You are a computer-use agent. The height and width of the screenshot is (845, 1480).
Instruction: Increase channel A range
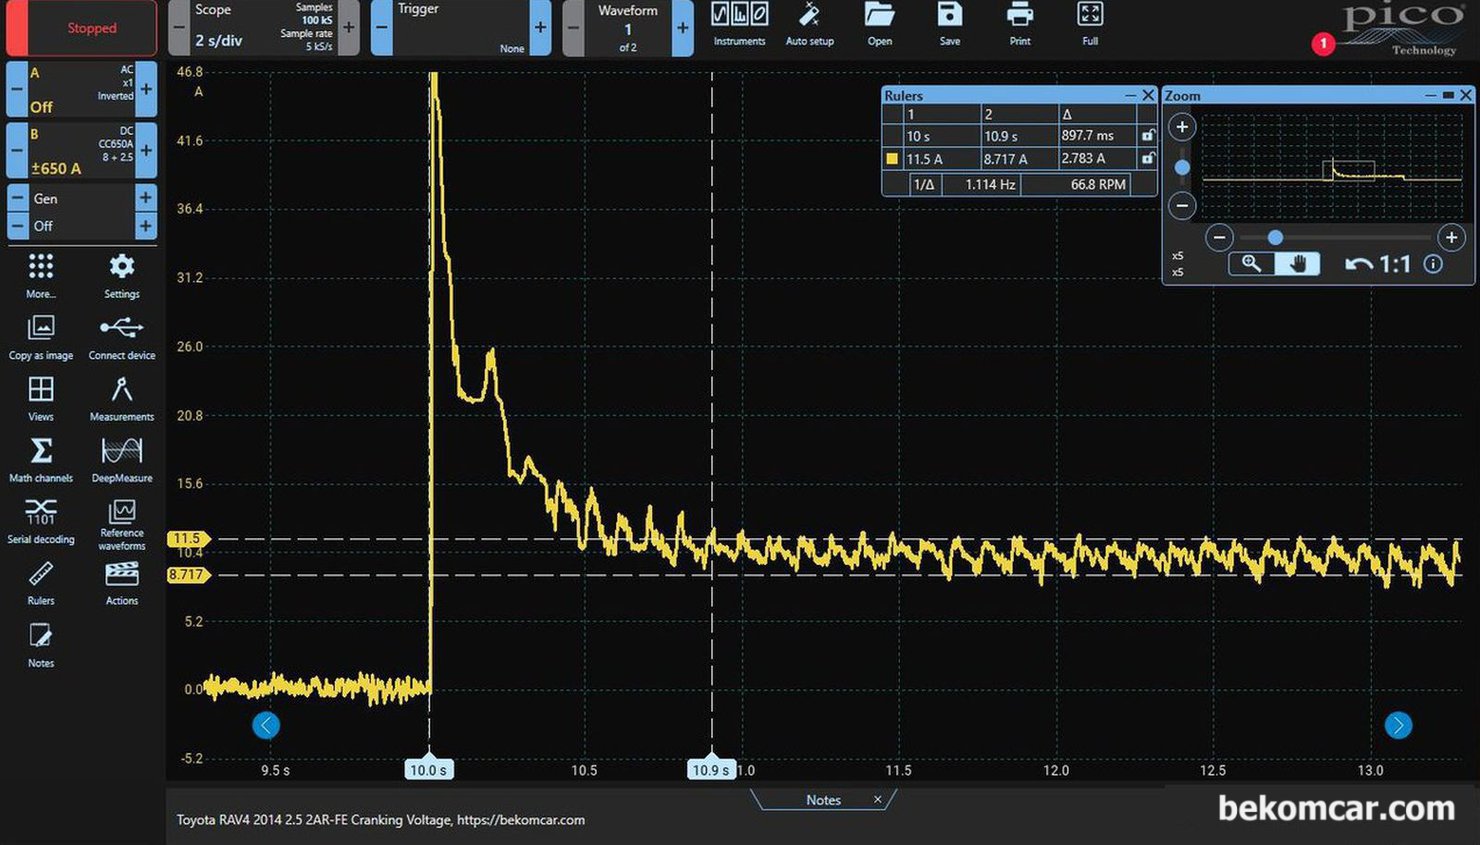click(146, 89)
